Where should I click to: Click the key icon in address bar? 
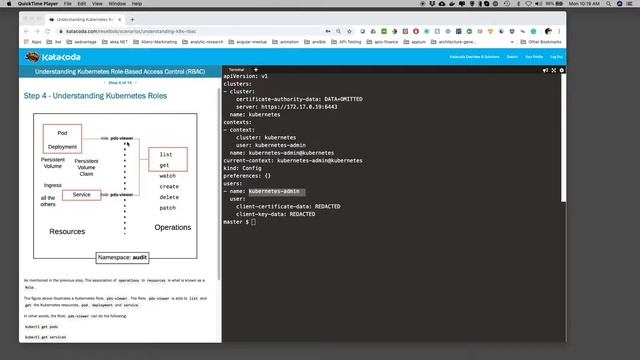pyautogui.click(x=328, y=31)
